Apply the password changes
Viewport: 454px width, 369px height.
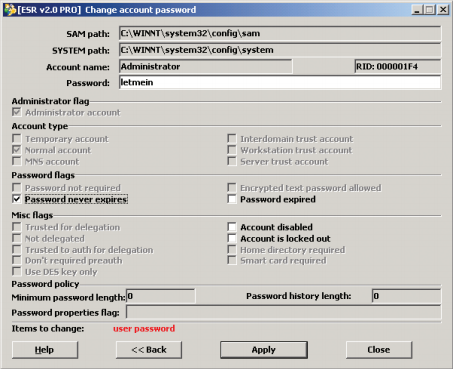(264, 350)
